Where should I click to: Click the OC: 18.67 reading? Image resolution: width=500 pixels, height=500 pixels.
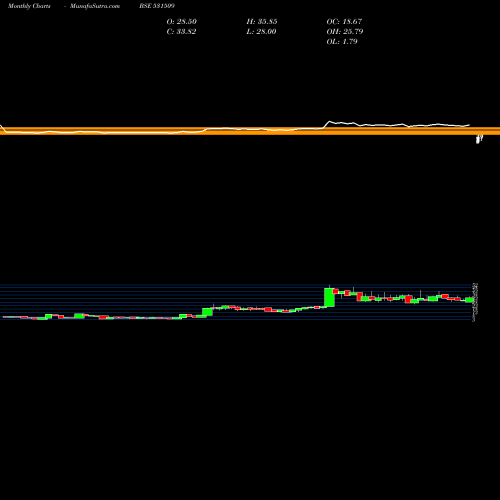pyautogui.click(x=344, y=22)
